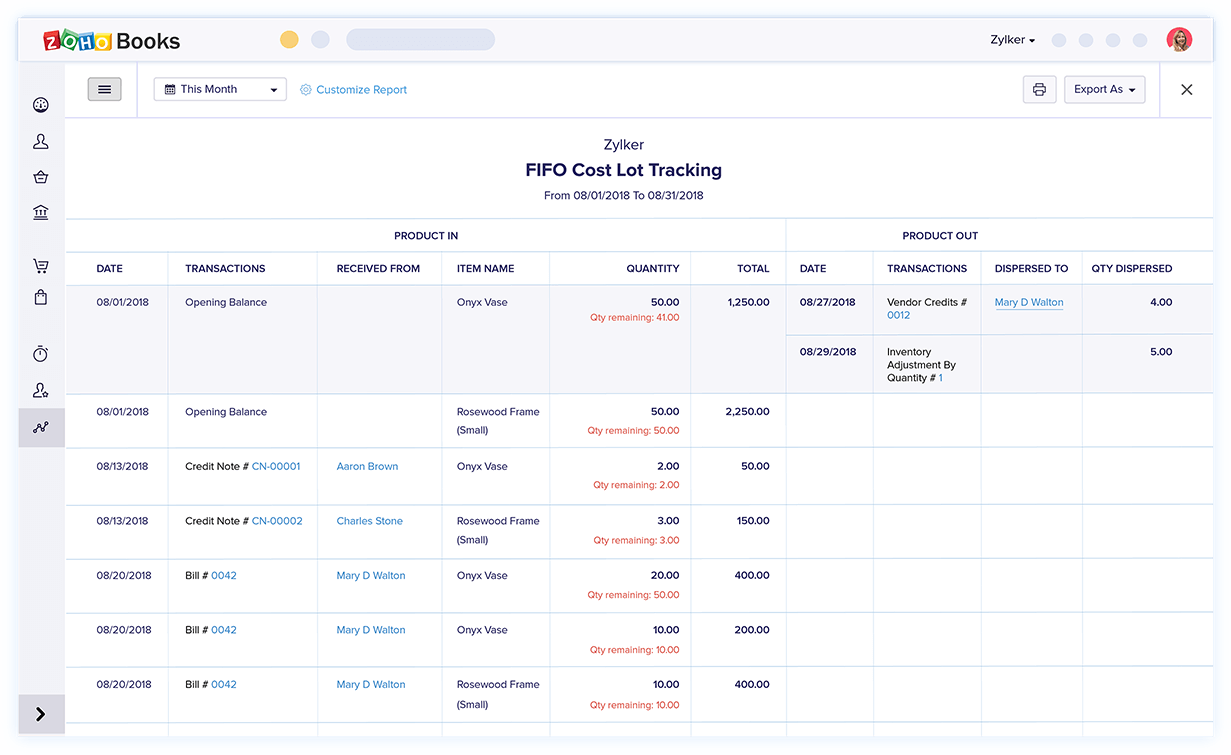
Task: Click the Items basket icon in sidebar
Action: pyautogui.click(x=41, y=177)
